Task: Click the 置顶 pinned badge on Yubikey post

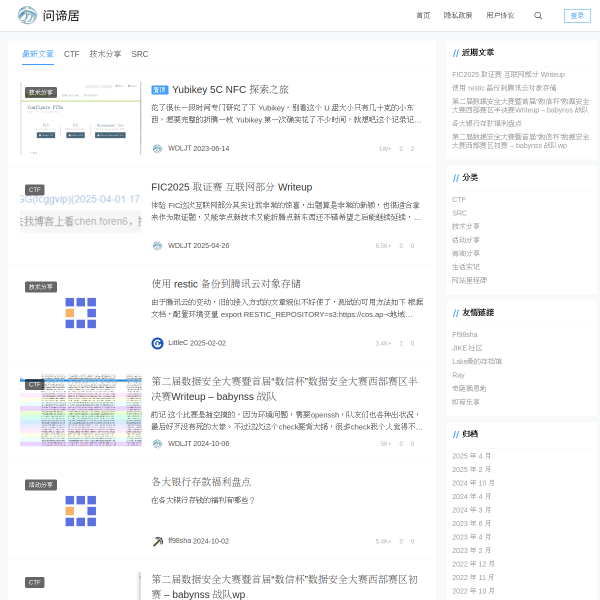Action: [160, 89]
